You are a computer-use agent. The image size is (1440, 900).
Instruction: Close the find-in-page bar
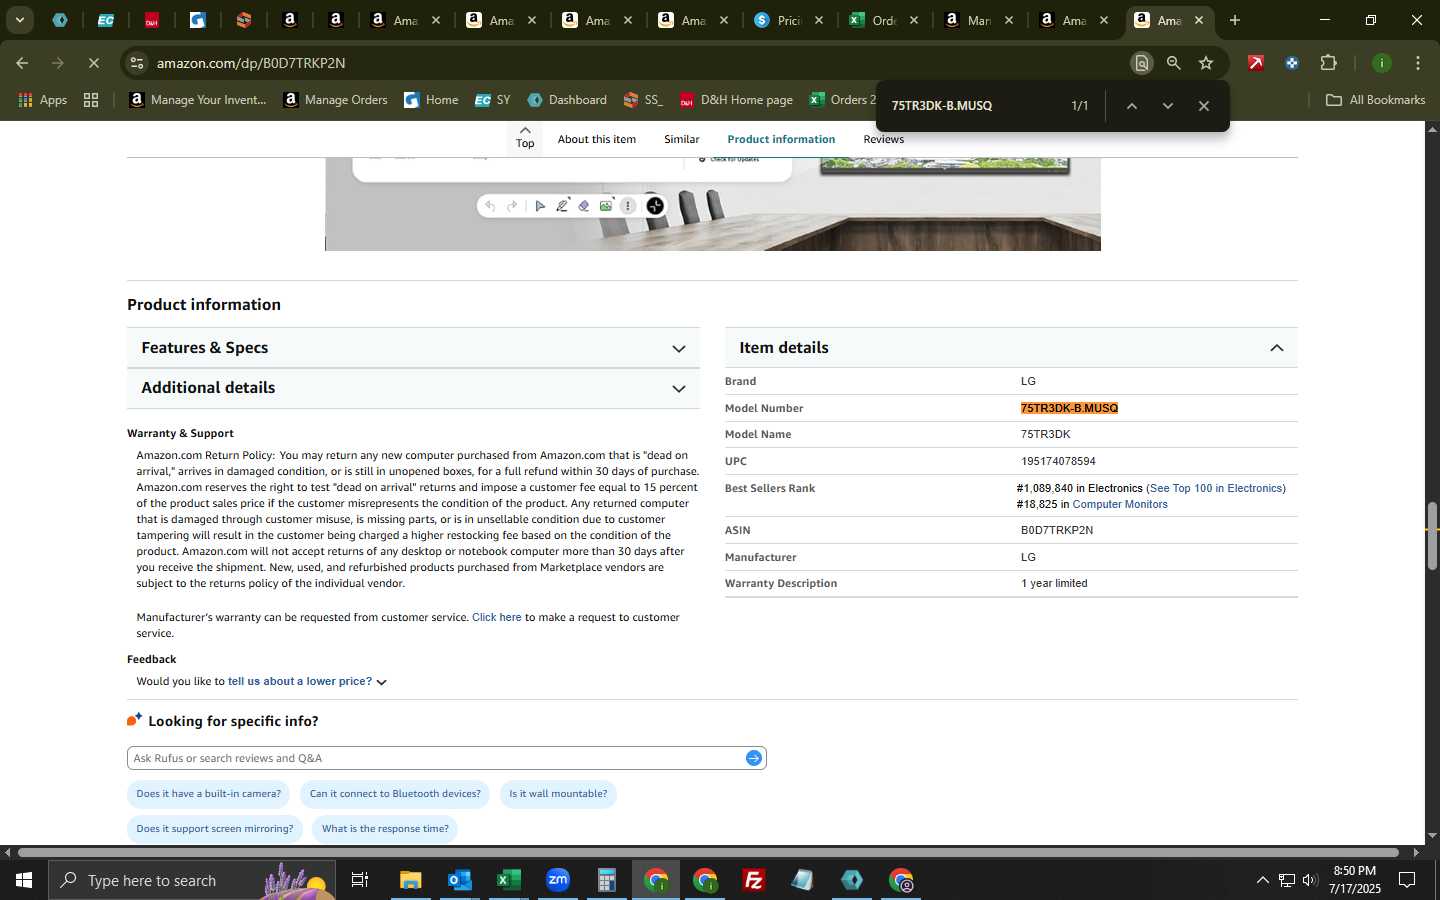click(1204, 106)
